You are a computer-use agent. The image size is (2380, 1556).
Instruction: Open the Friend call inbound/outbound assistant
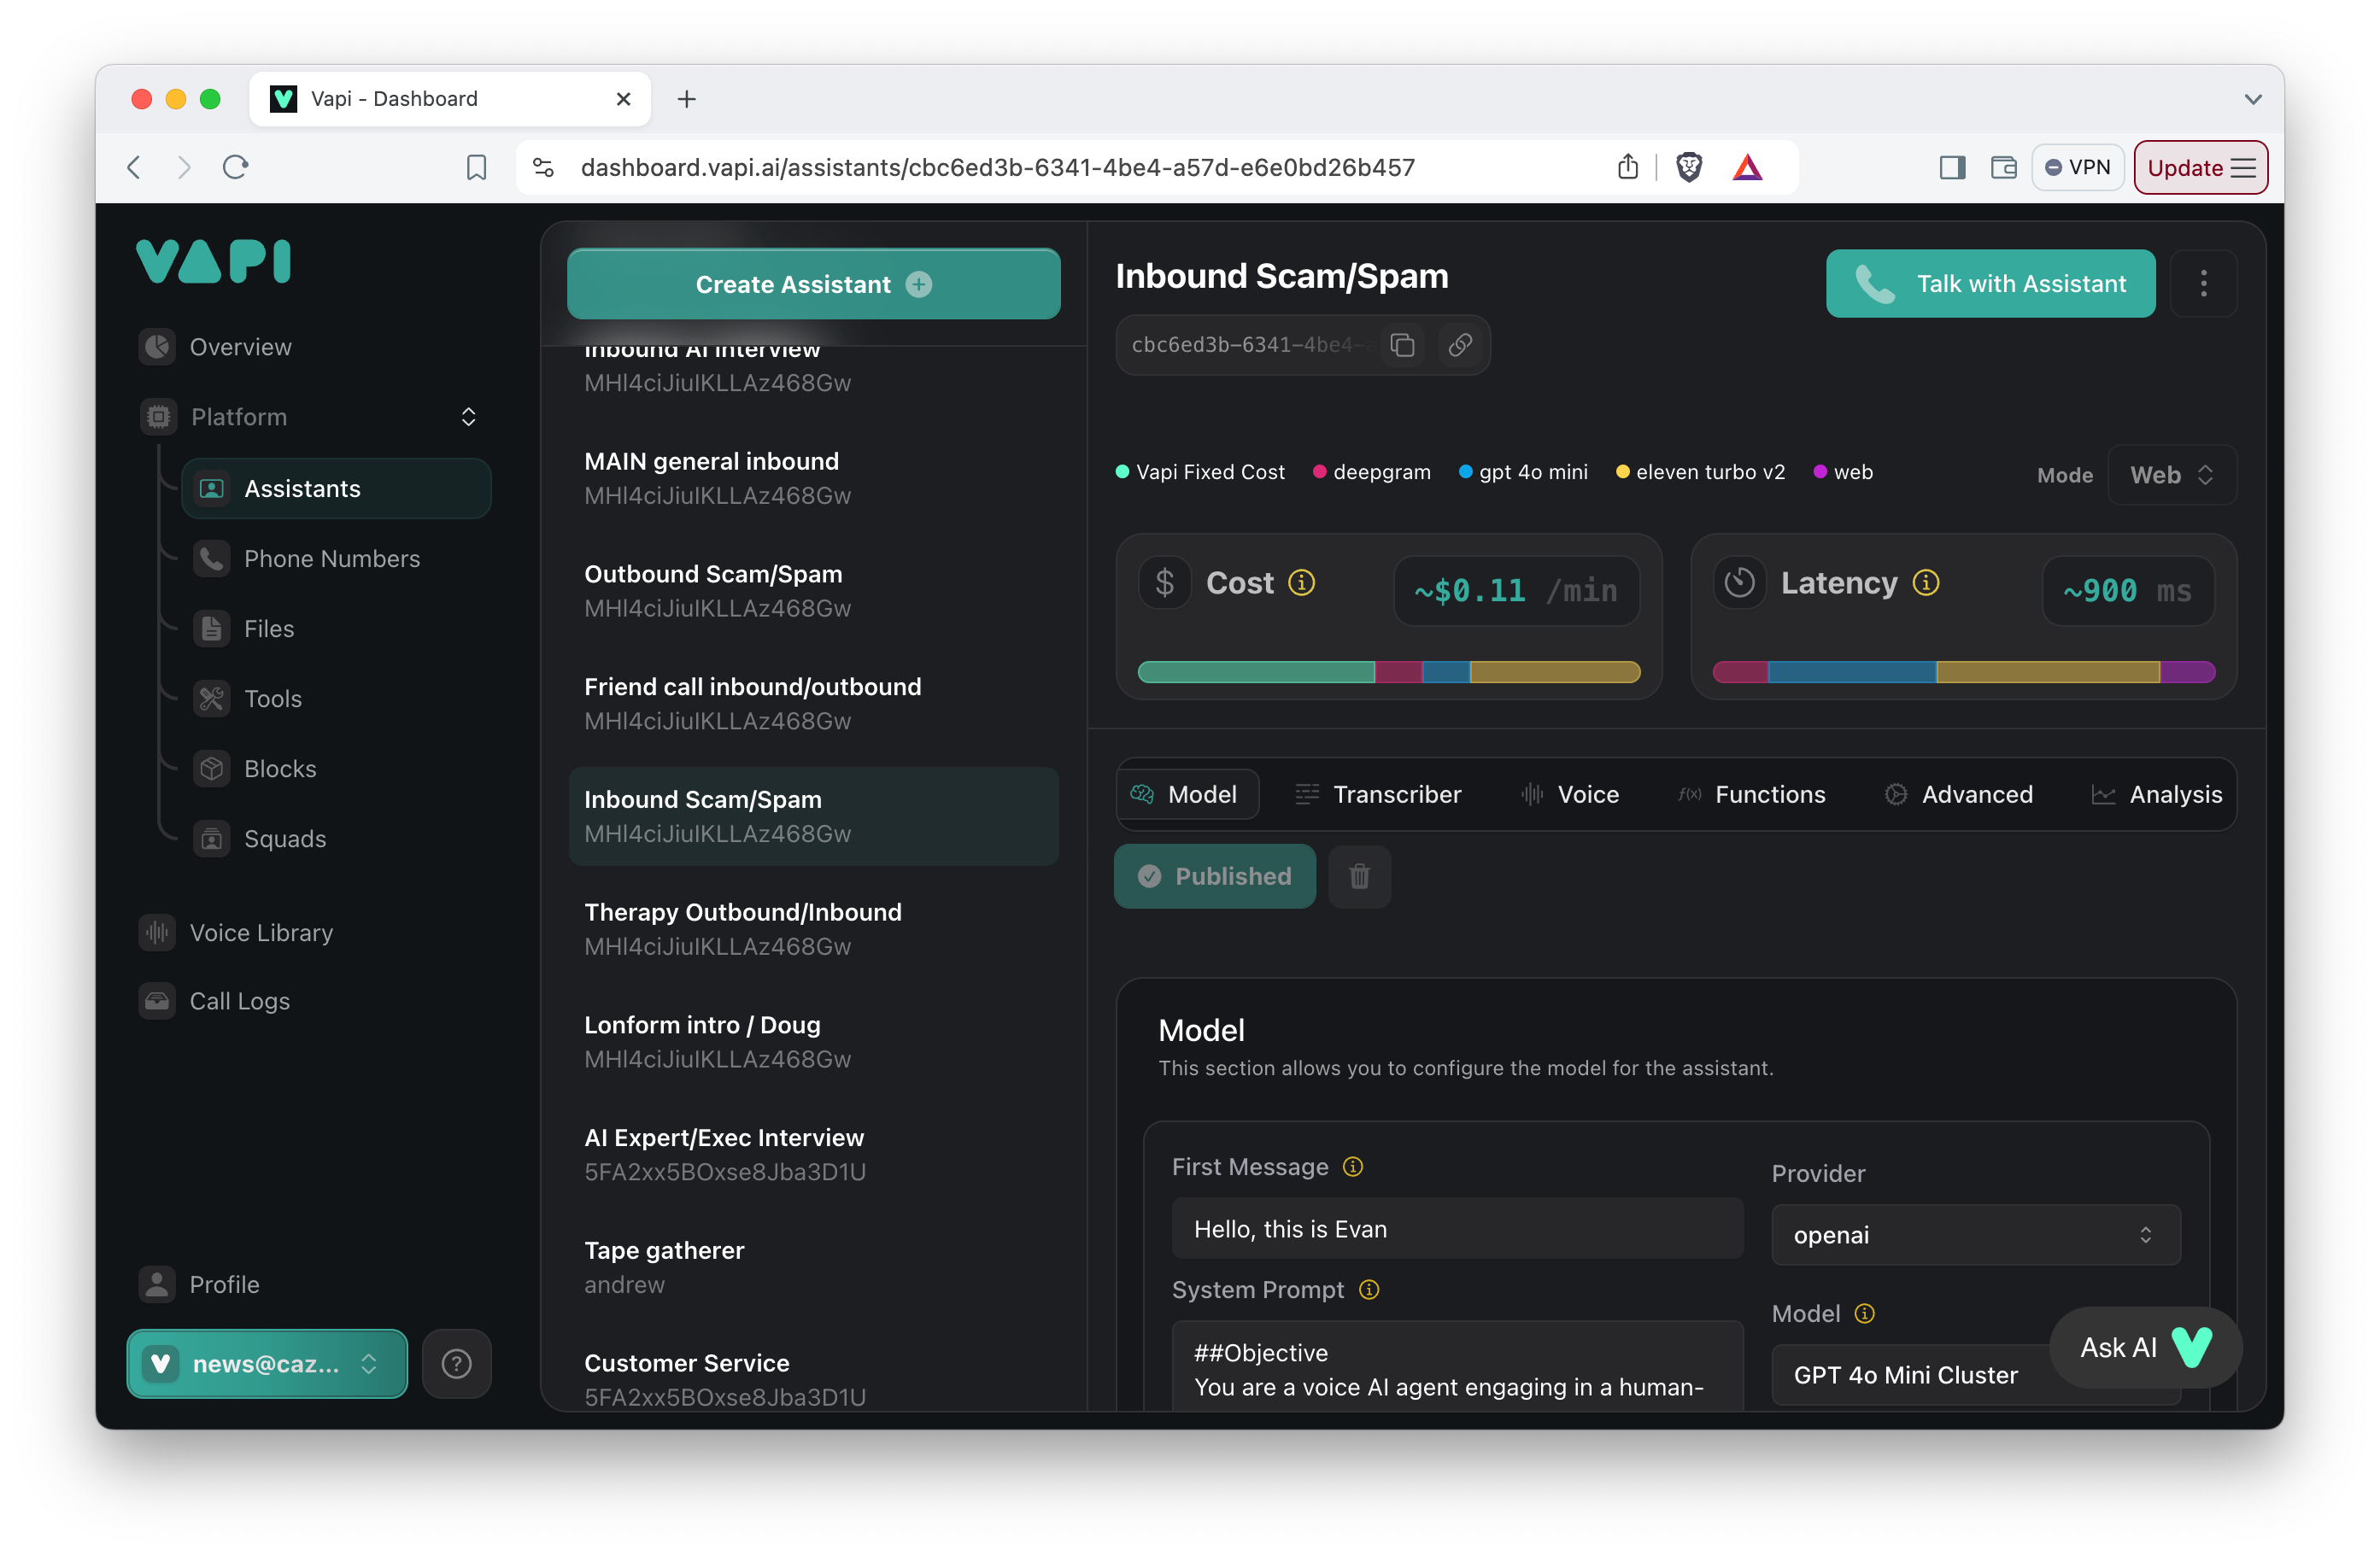(813, 703)
